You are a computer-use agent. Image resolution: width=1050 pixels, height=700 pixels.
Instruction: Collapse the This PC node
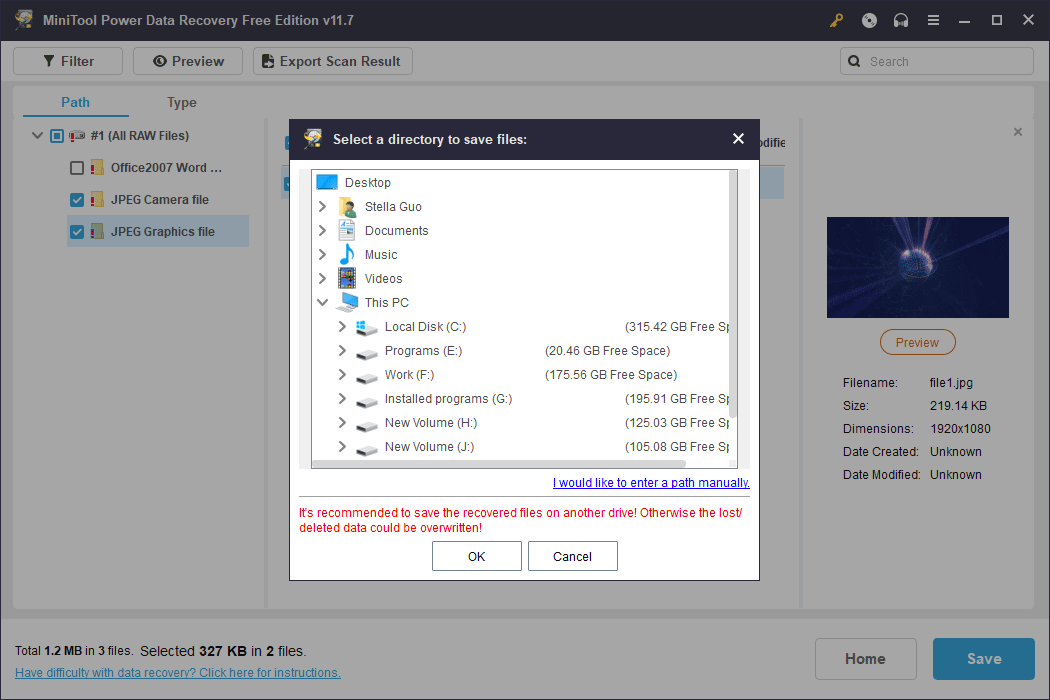coord(322,303)
